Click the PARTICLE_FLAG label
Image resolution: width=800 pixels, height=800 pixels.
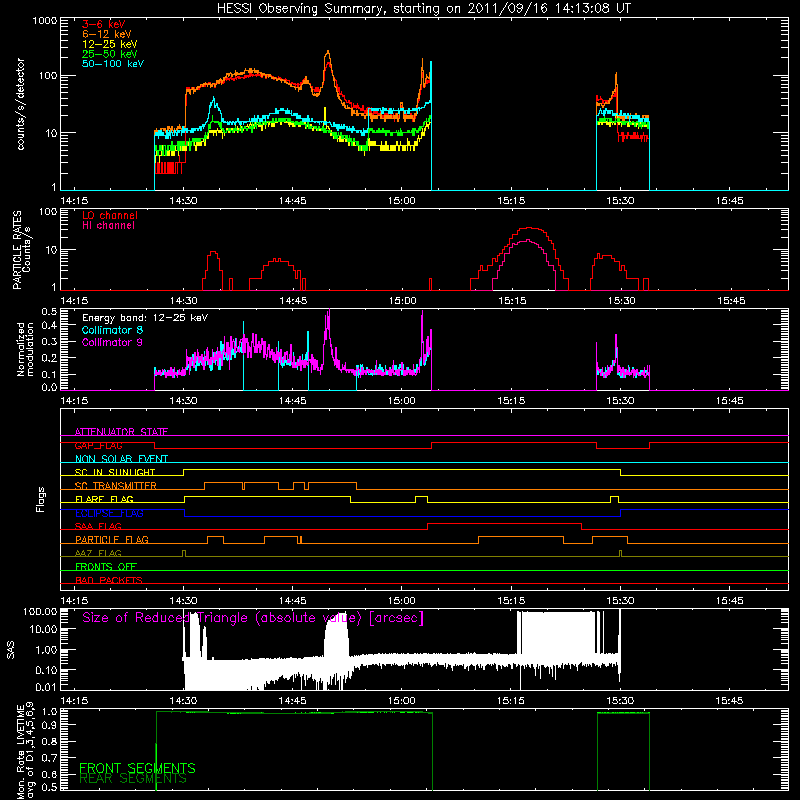pos(112,540)
